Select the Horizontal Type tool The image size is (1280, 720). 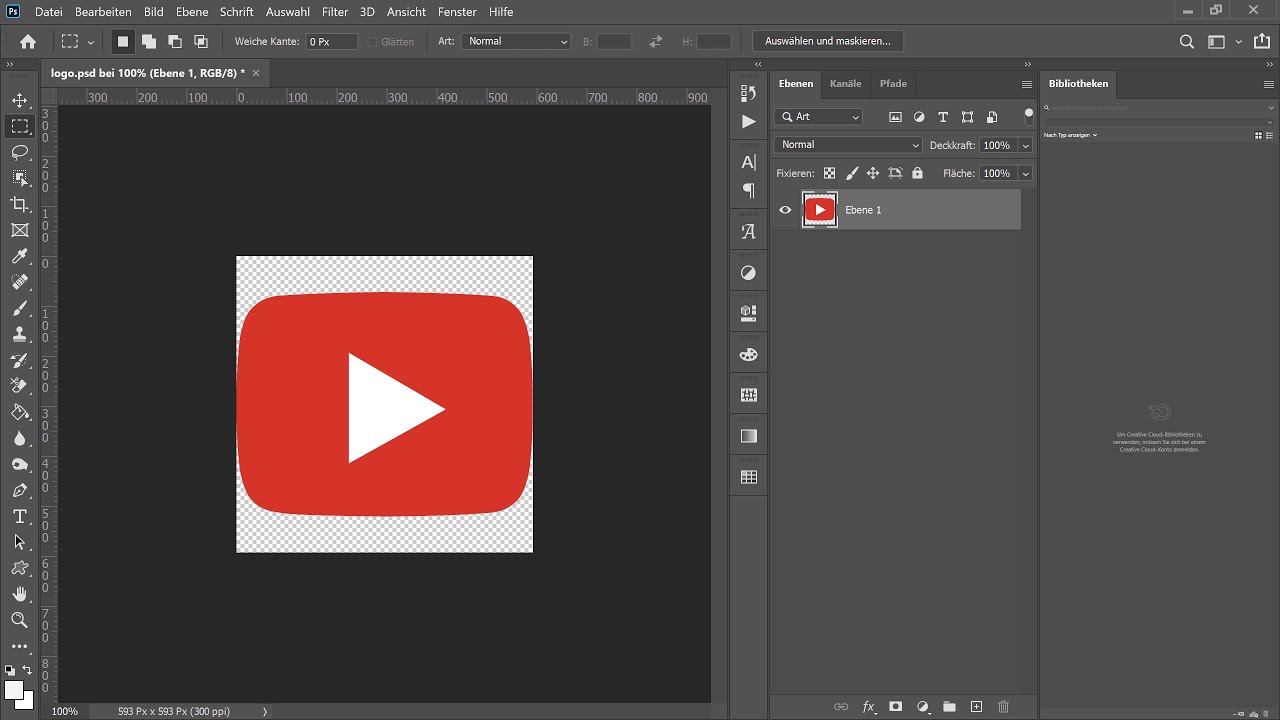[x=19, y=516]
